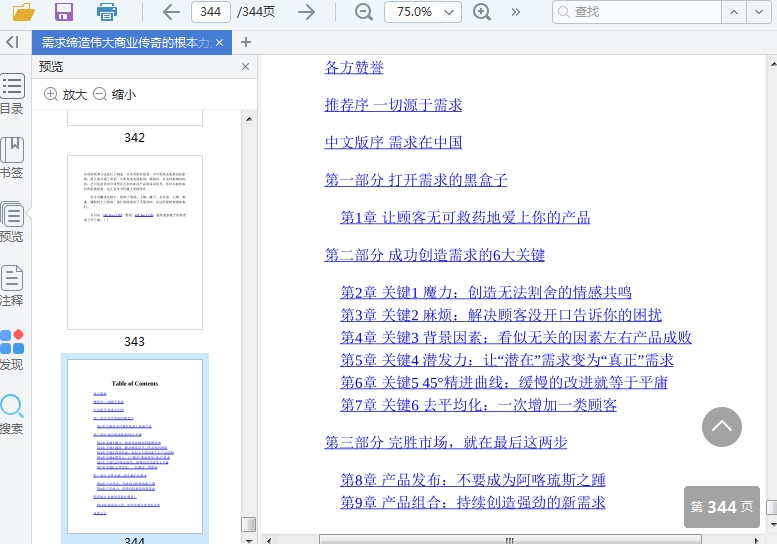Click the 第 344 页 page indicator badge
Viewport: 777px width, 544px height.
click(x=722, y=507)
